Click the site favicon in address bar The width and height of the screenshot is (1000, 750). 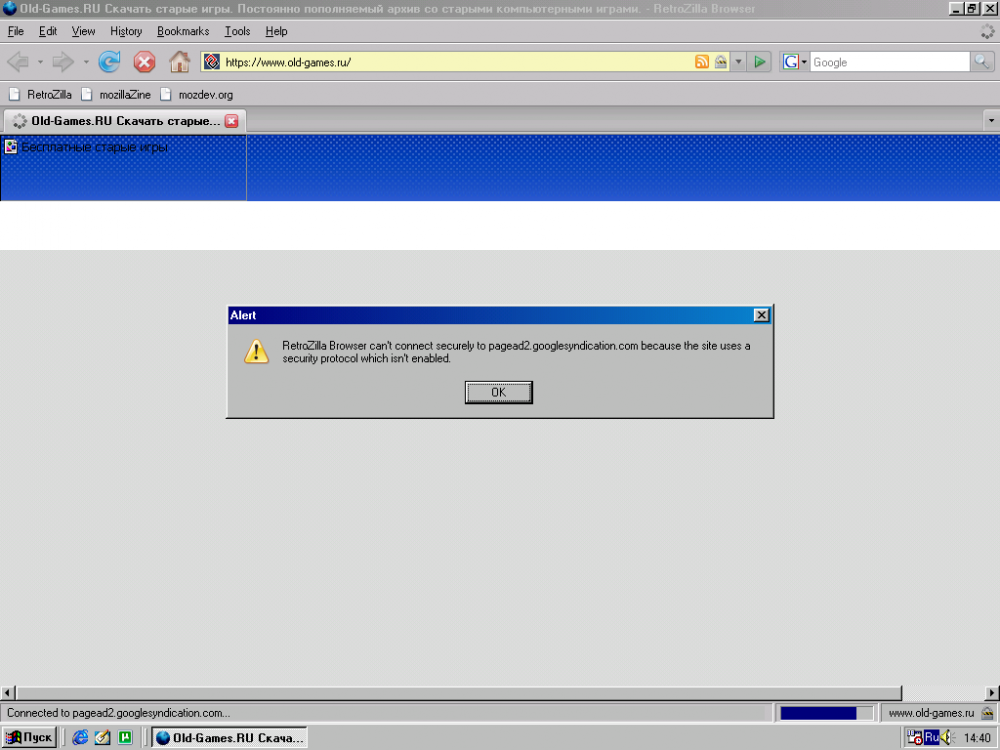click(x=212, y=62)
